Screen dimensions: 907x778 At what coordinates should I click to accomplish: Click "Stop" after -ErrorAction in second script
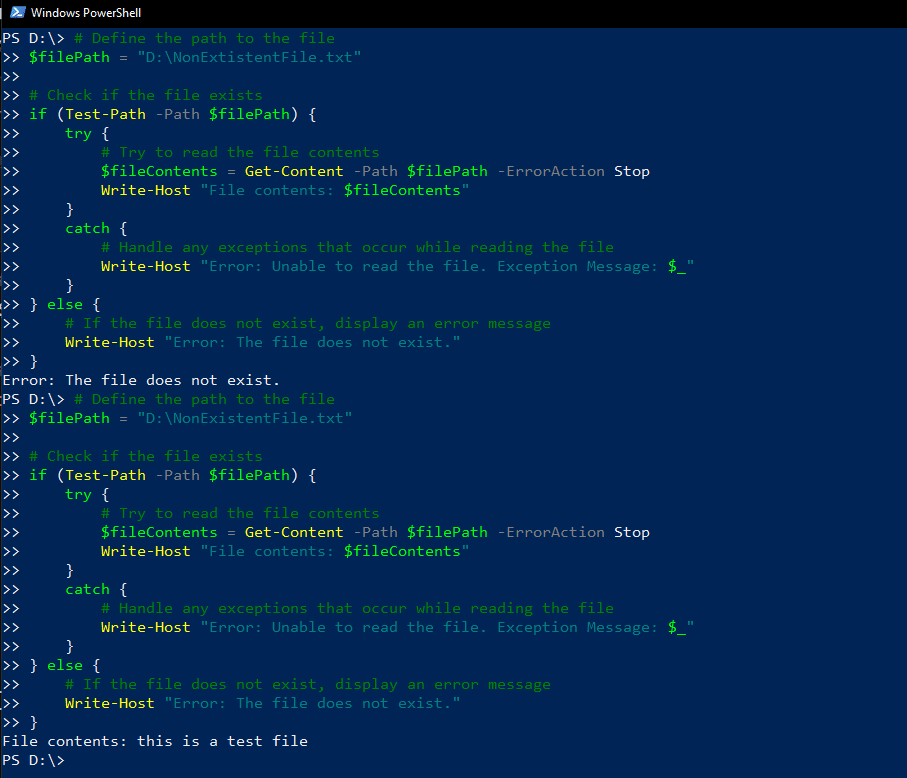(x=632, y=532)
